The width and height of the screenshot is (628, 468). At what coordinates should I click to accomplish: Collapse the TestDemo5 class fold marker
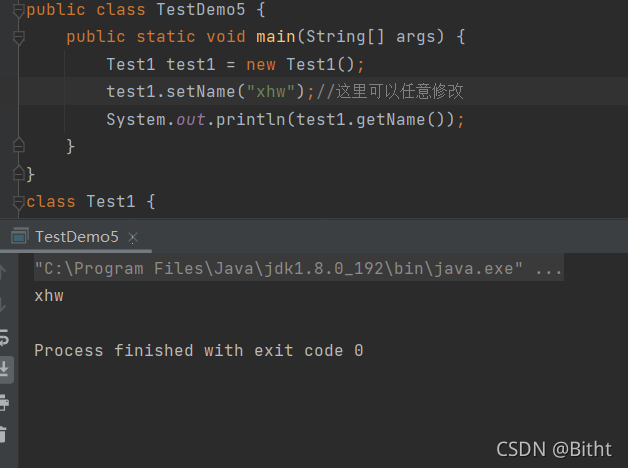click(x=18, y=11)
